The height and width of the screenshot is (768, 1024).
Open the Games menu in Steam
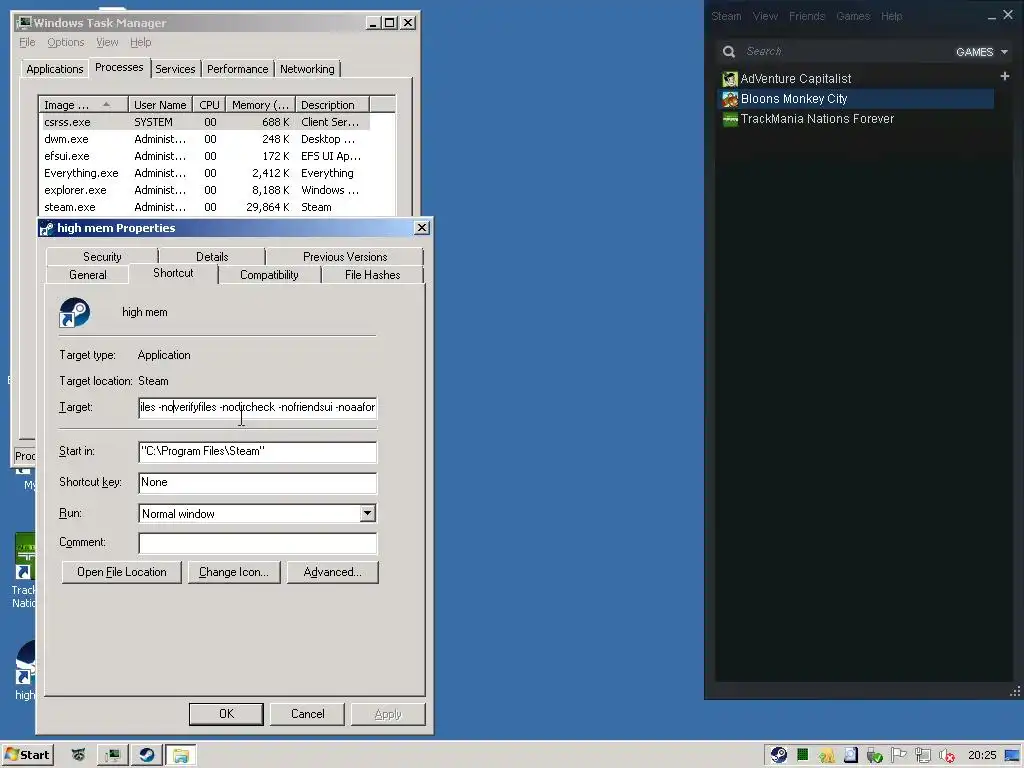[853, 16]
